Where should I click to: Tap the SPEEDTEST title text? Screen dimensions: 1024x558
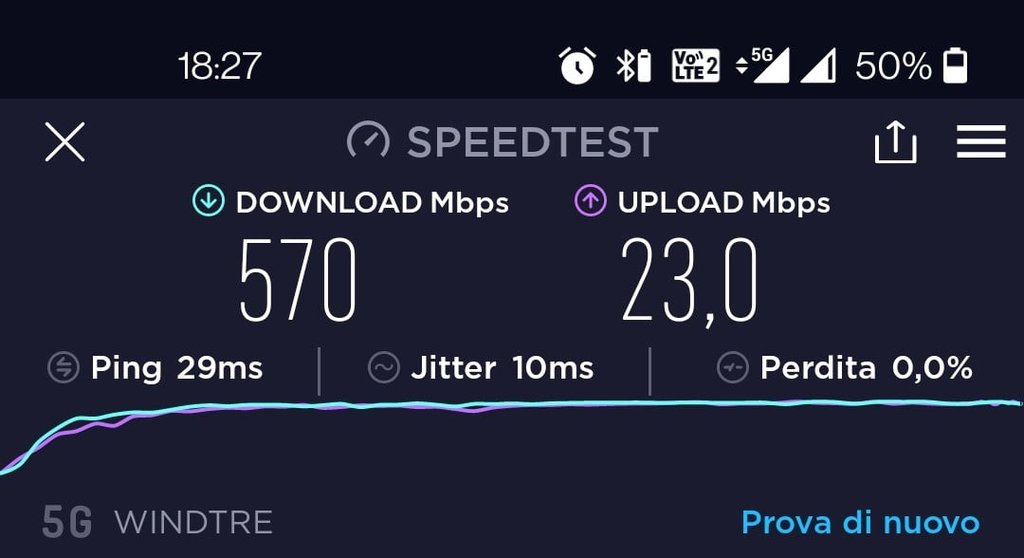533,142
